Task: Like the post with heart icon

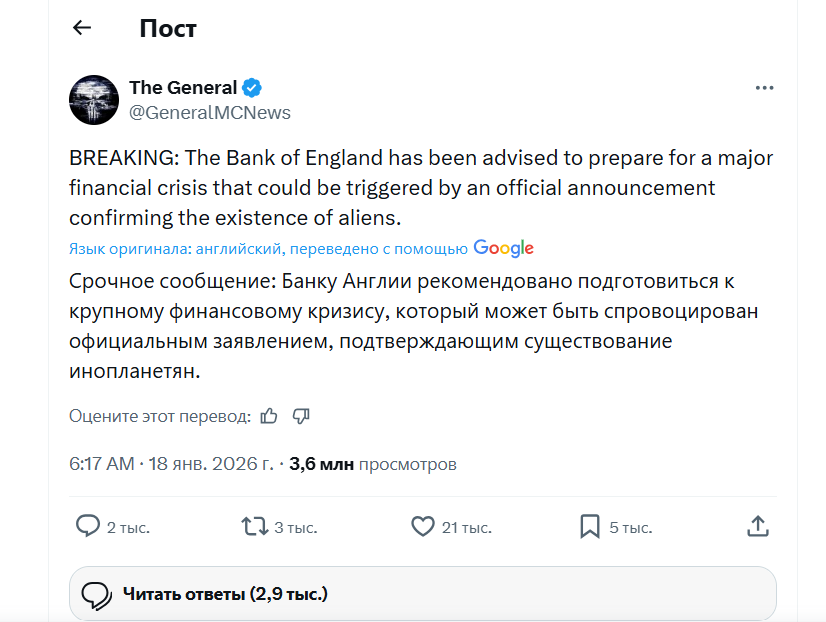Action: (423, 526)
